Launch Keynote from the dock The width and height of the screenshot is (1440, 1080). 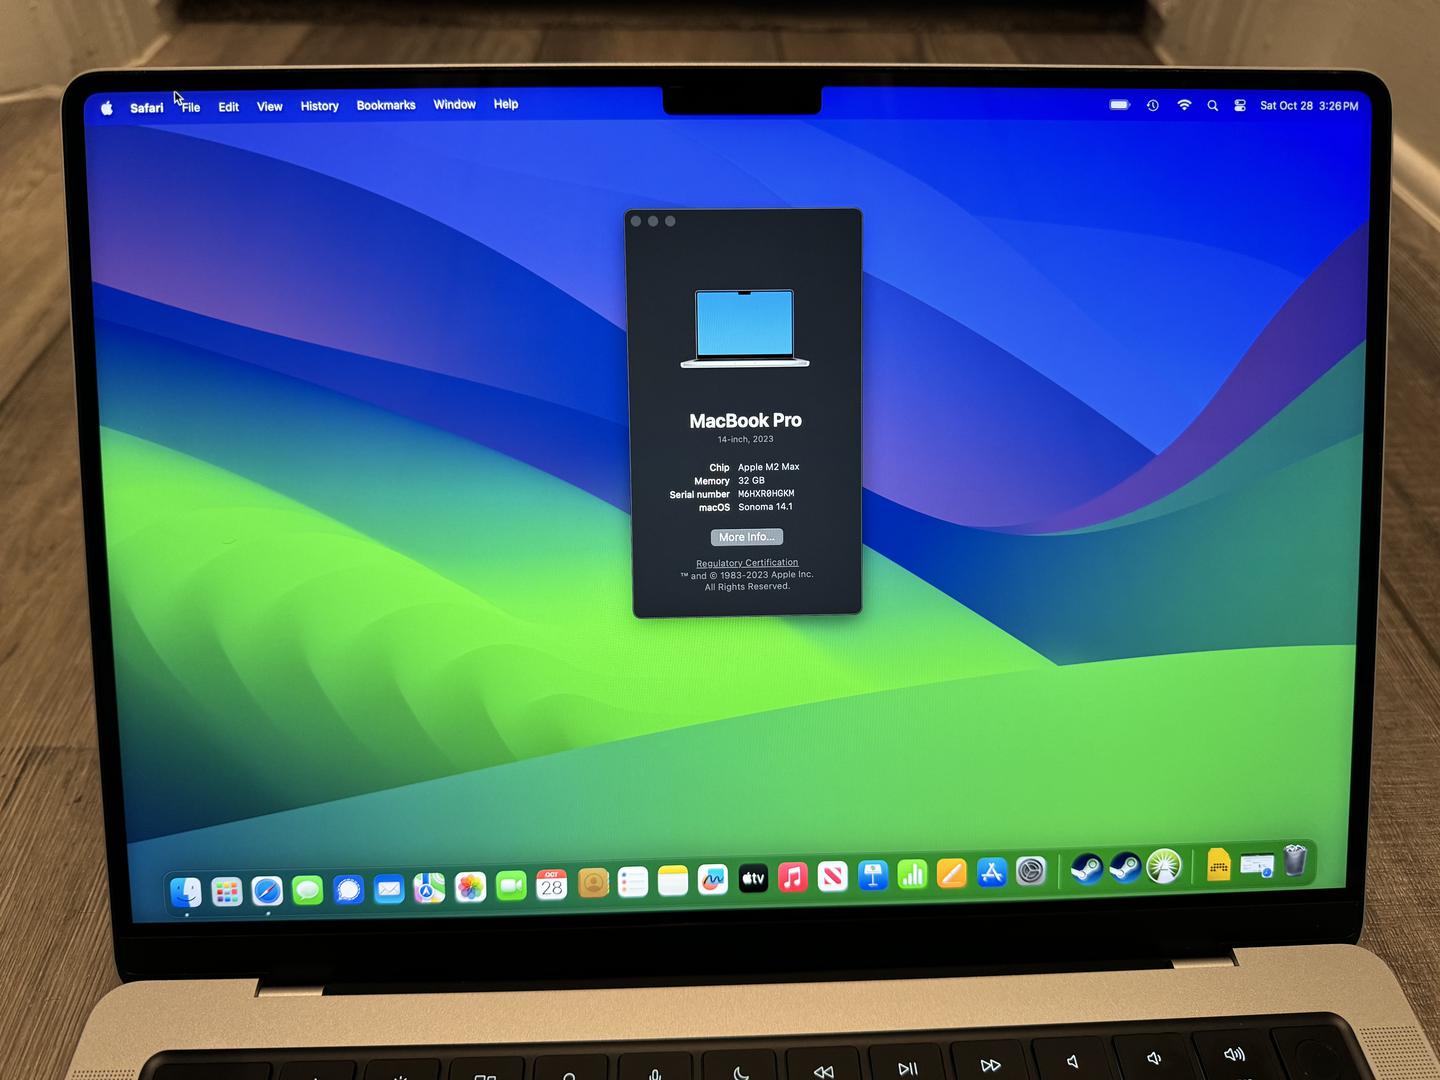tap(873, 876)
